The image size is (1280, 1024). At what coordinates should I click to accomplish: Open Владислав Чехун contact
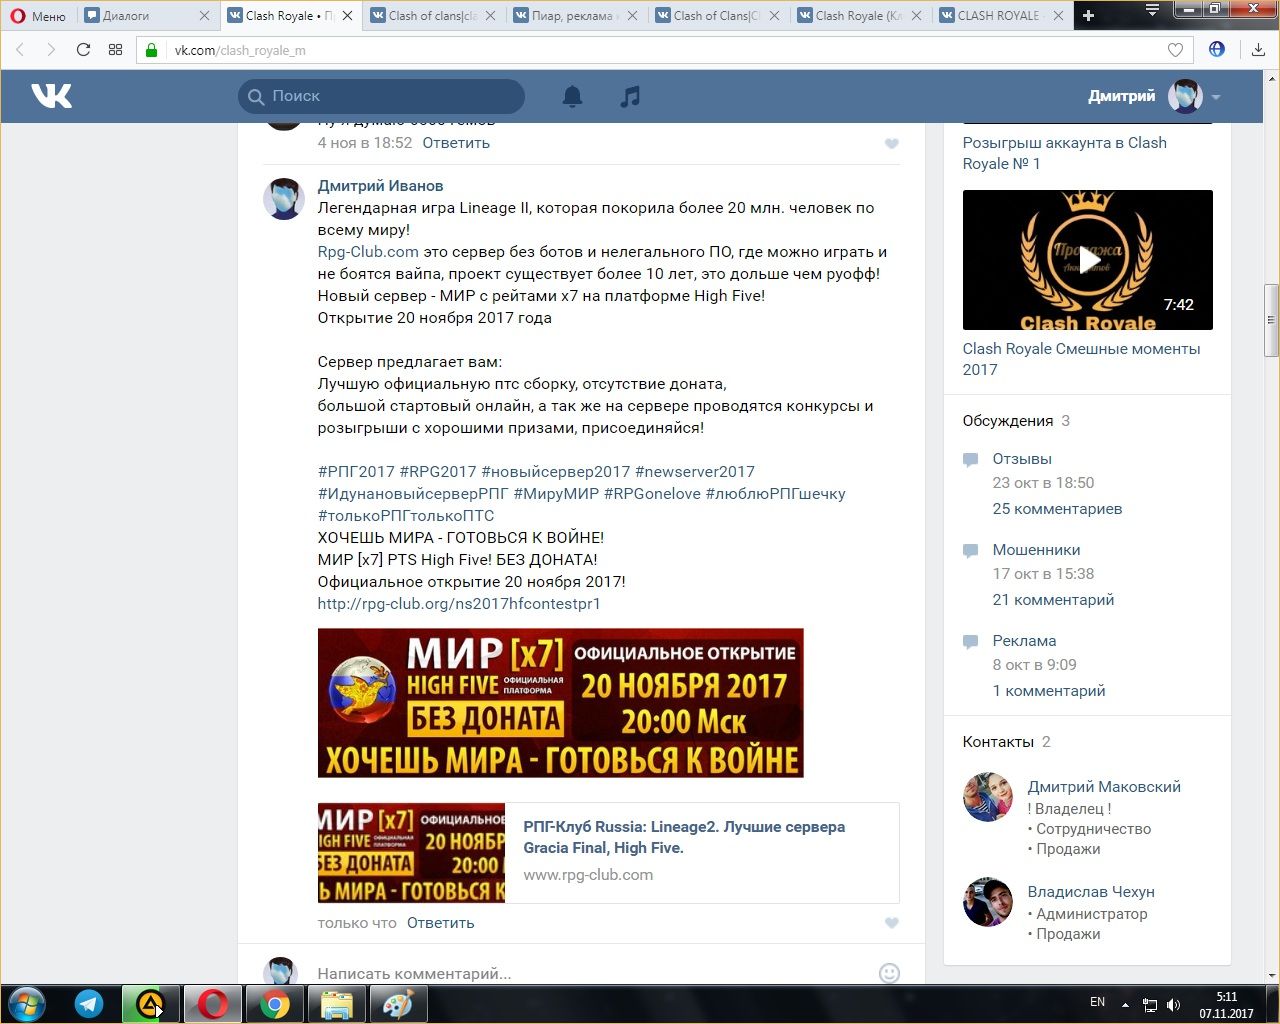[1091, 892]
